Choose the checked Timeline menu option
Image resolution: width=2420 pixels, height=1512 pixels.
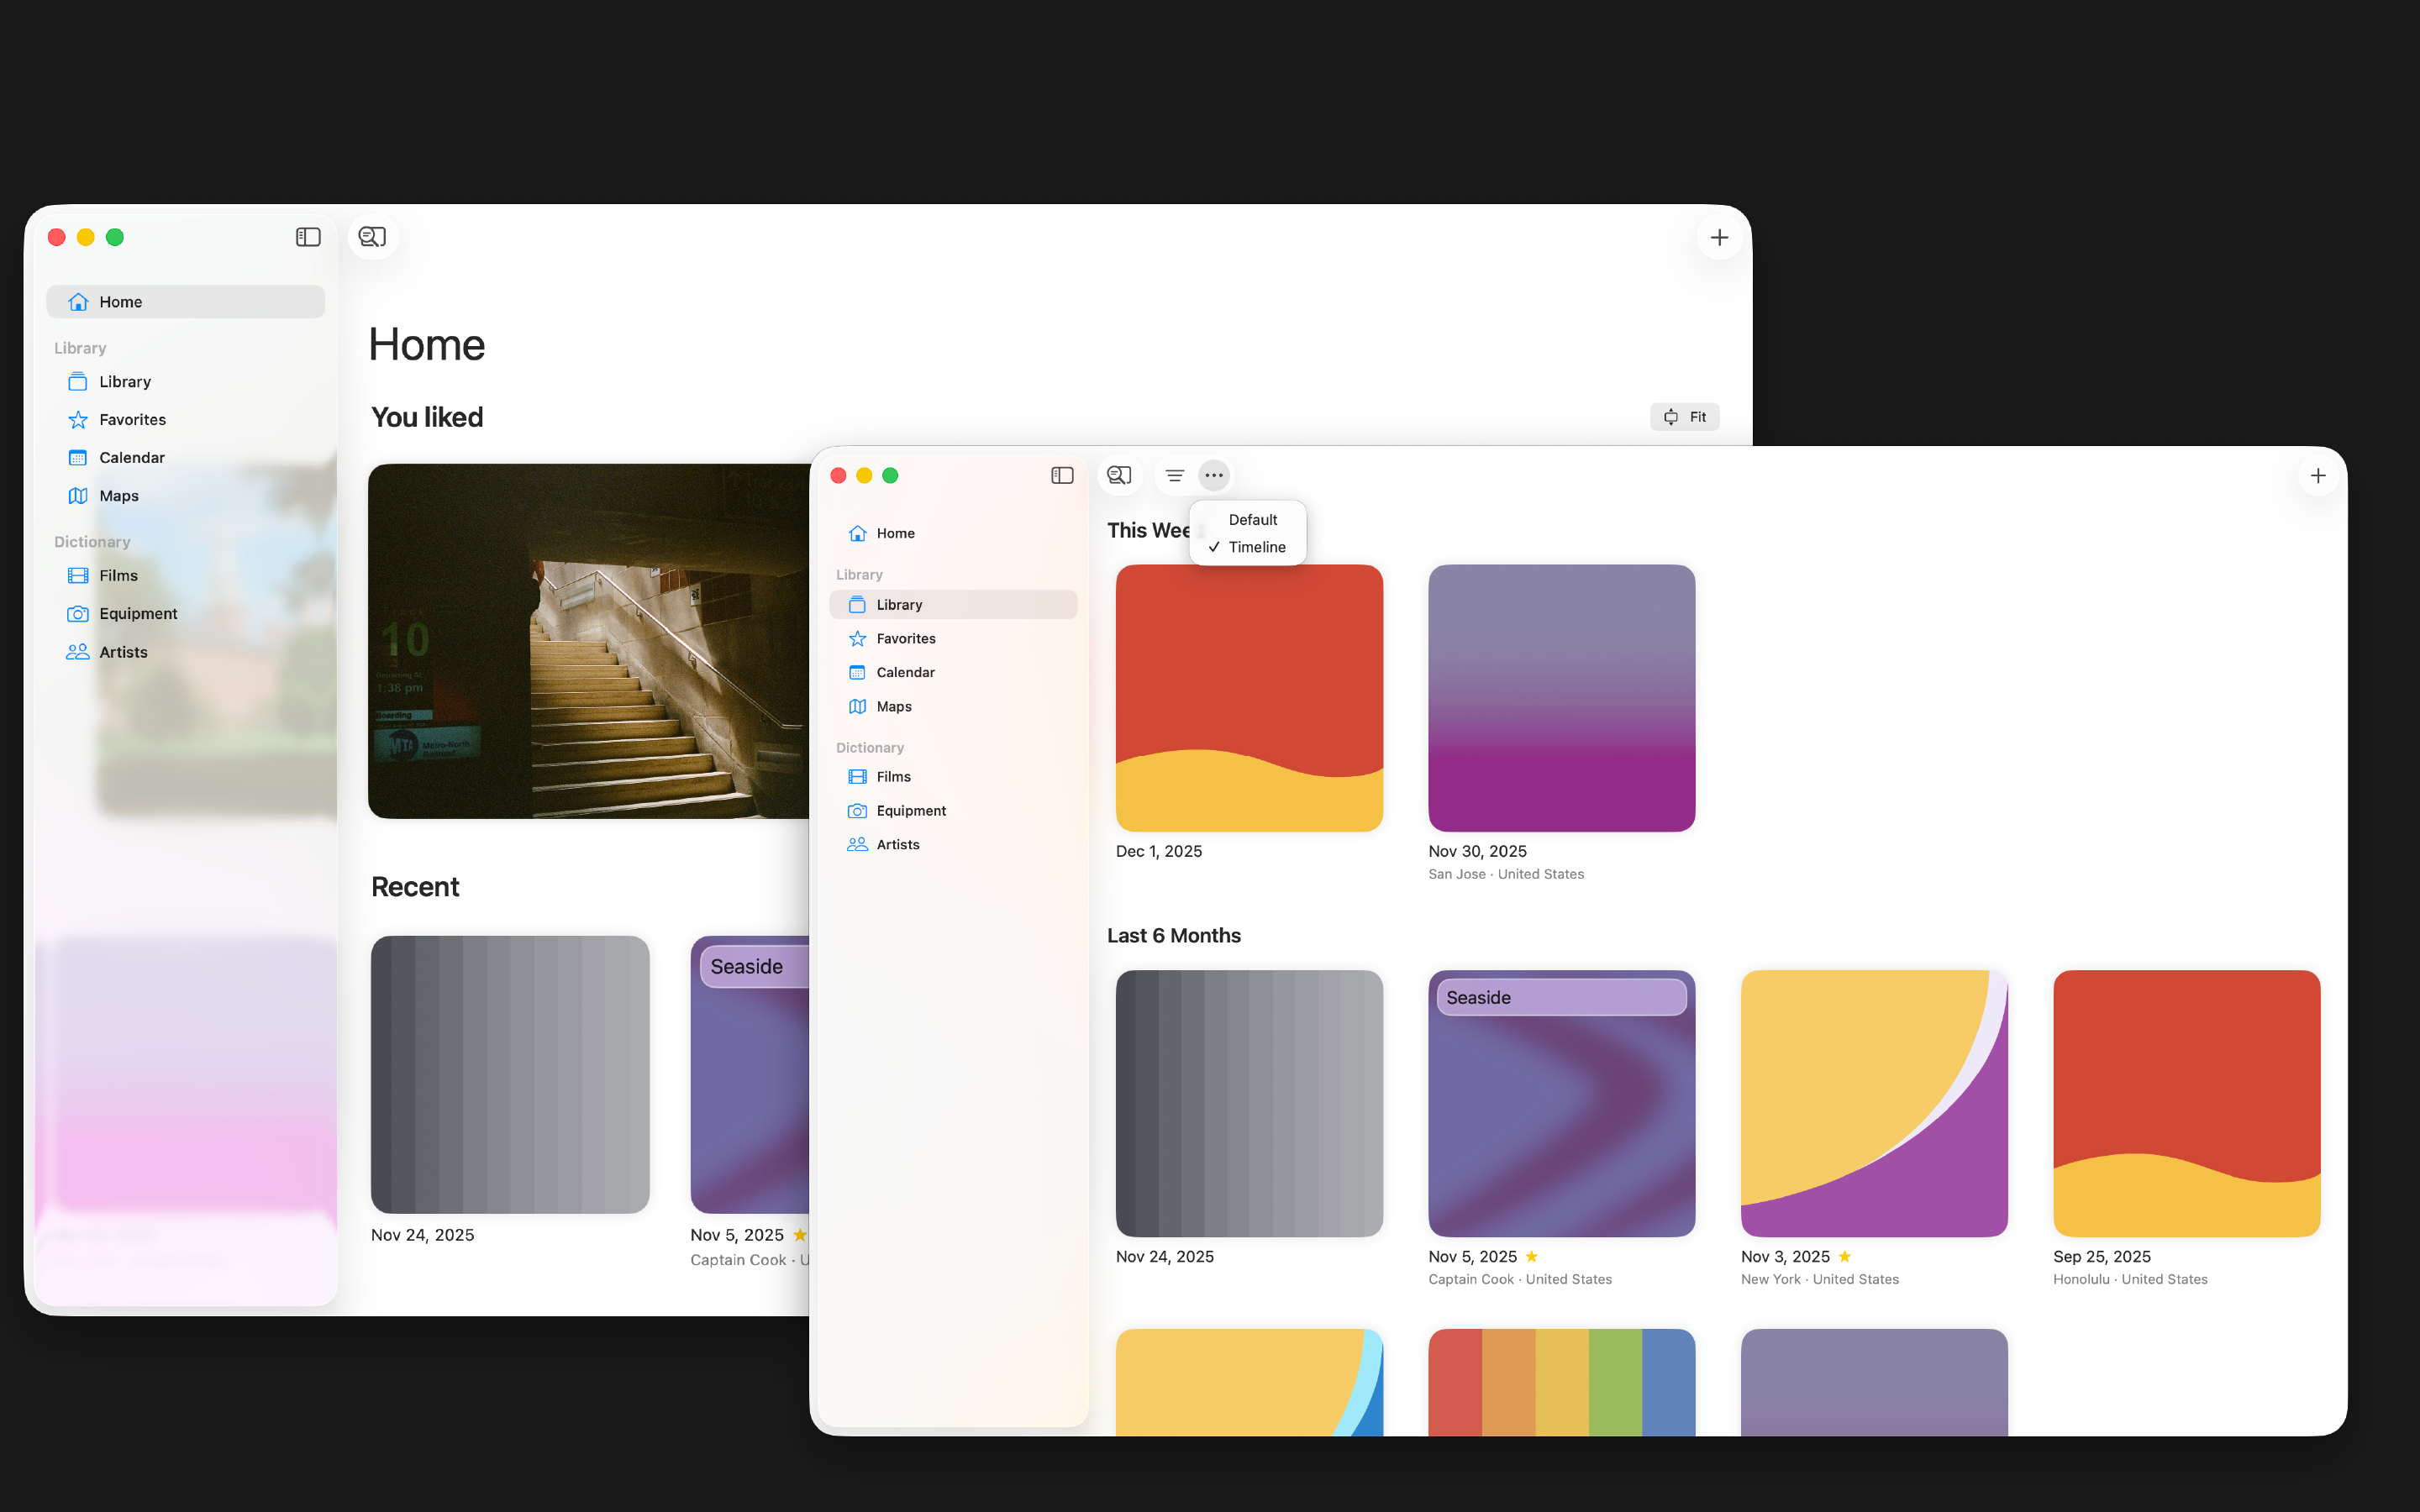[1256, 547]
